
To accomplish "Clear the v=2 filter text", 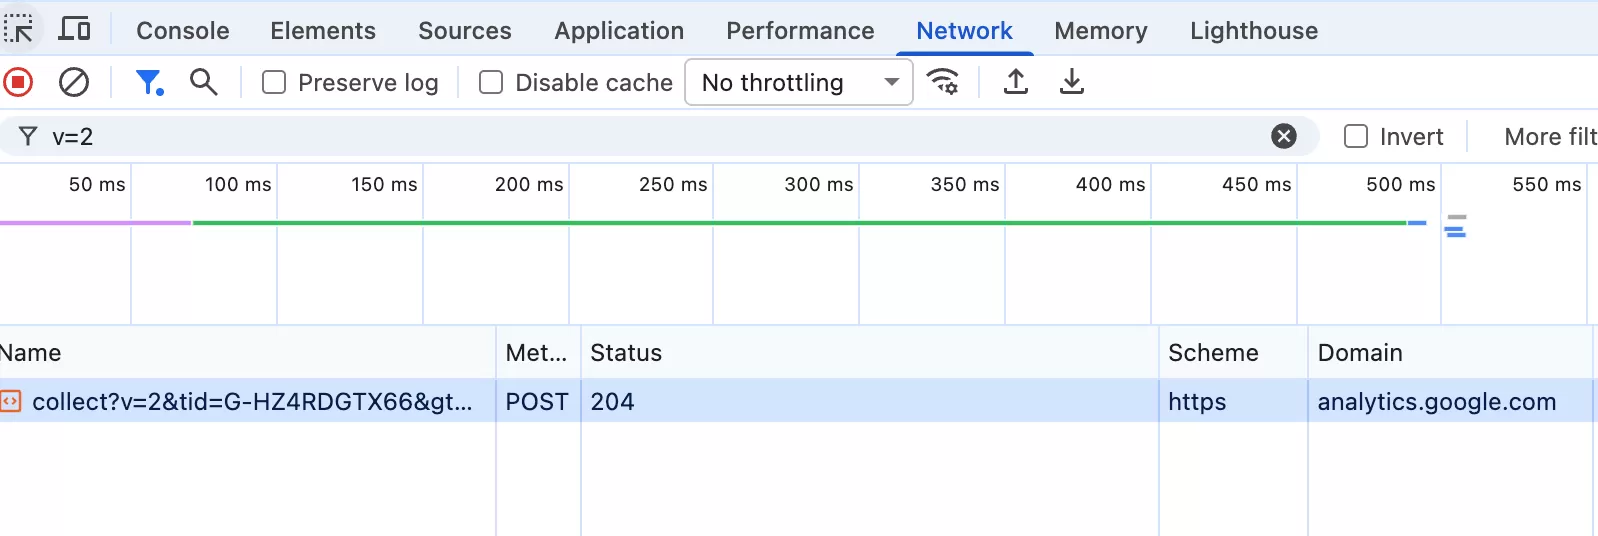I will [x=1284, y=136].
